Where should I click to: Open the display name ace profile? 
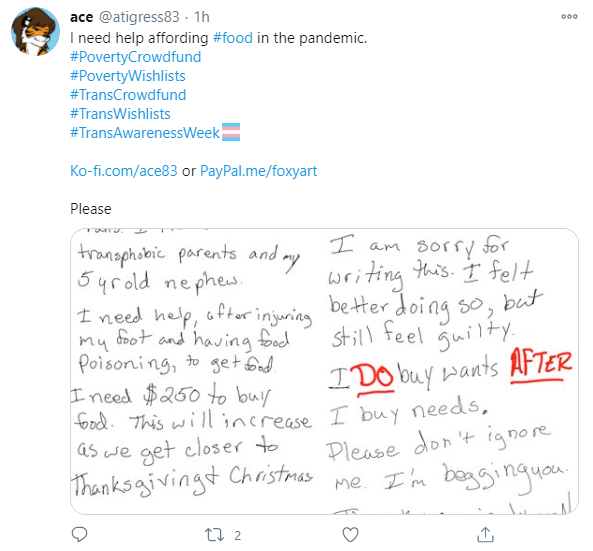click(x=81, y=17)
